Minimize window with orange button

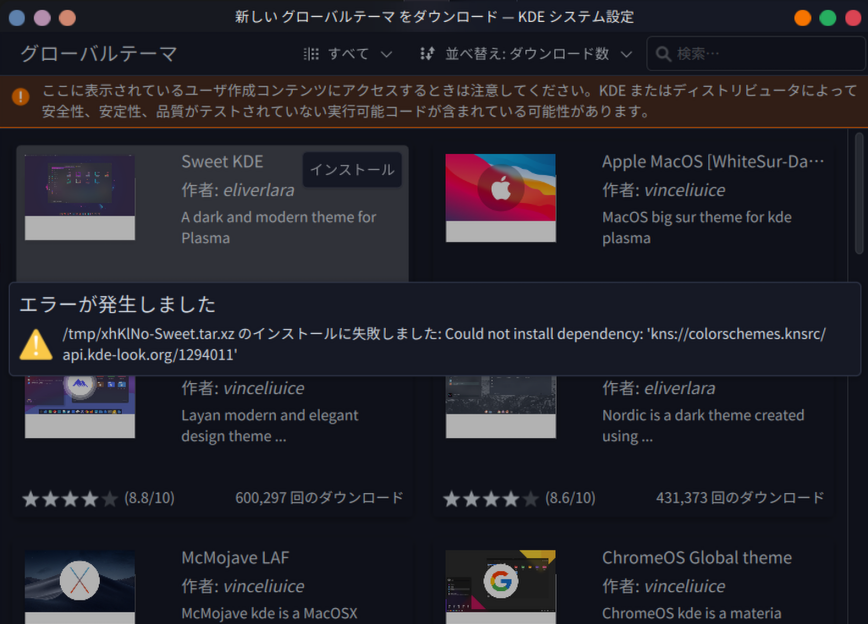(x=802, y=18)
